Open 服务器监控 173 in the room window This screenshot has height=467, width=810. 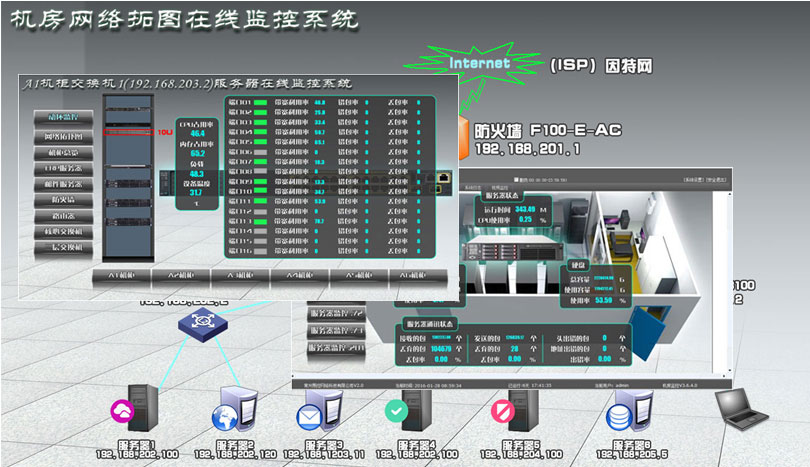point(337,330)
